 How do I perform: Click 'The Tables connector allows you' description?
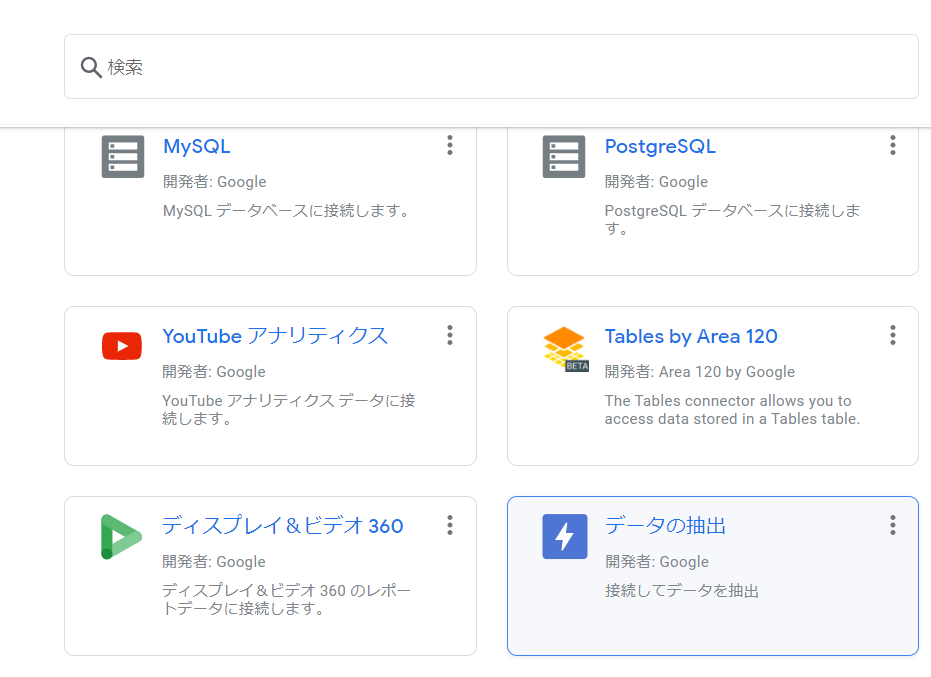coord(732,410)
